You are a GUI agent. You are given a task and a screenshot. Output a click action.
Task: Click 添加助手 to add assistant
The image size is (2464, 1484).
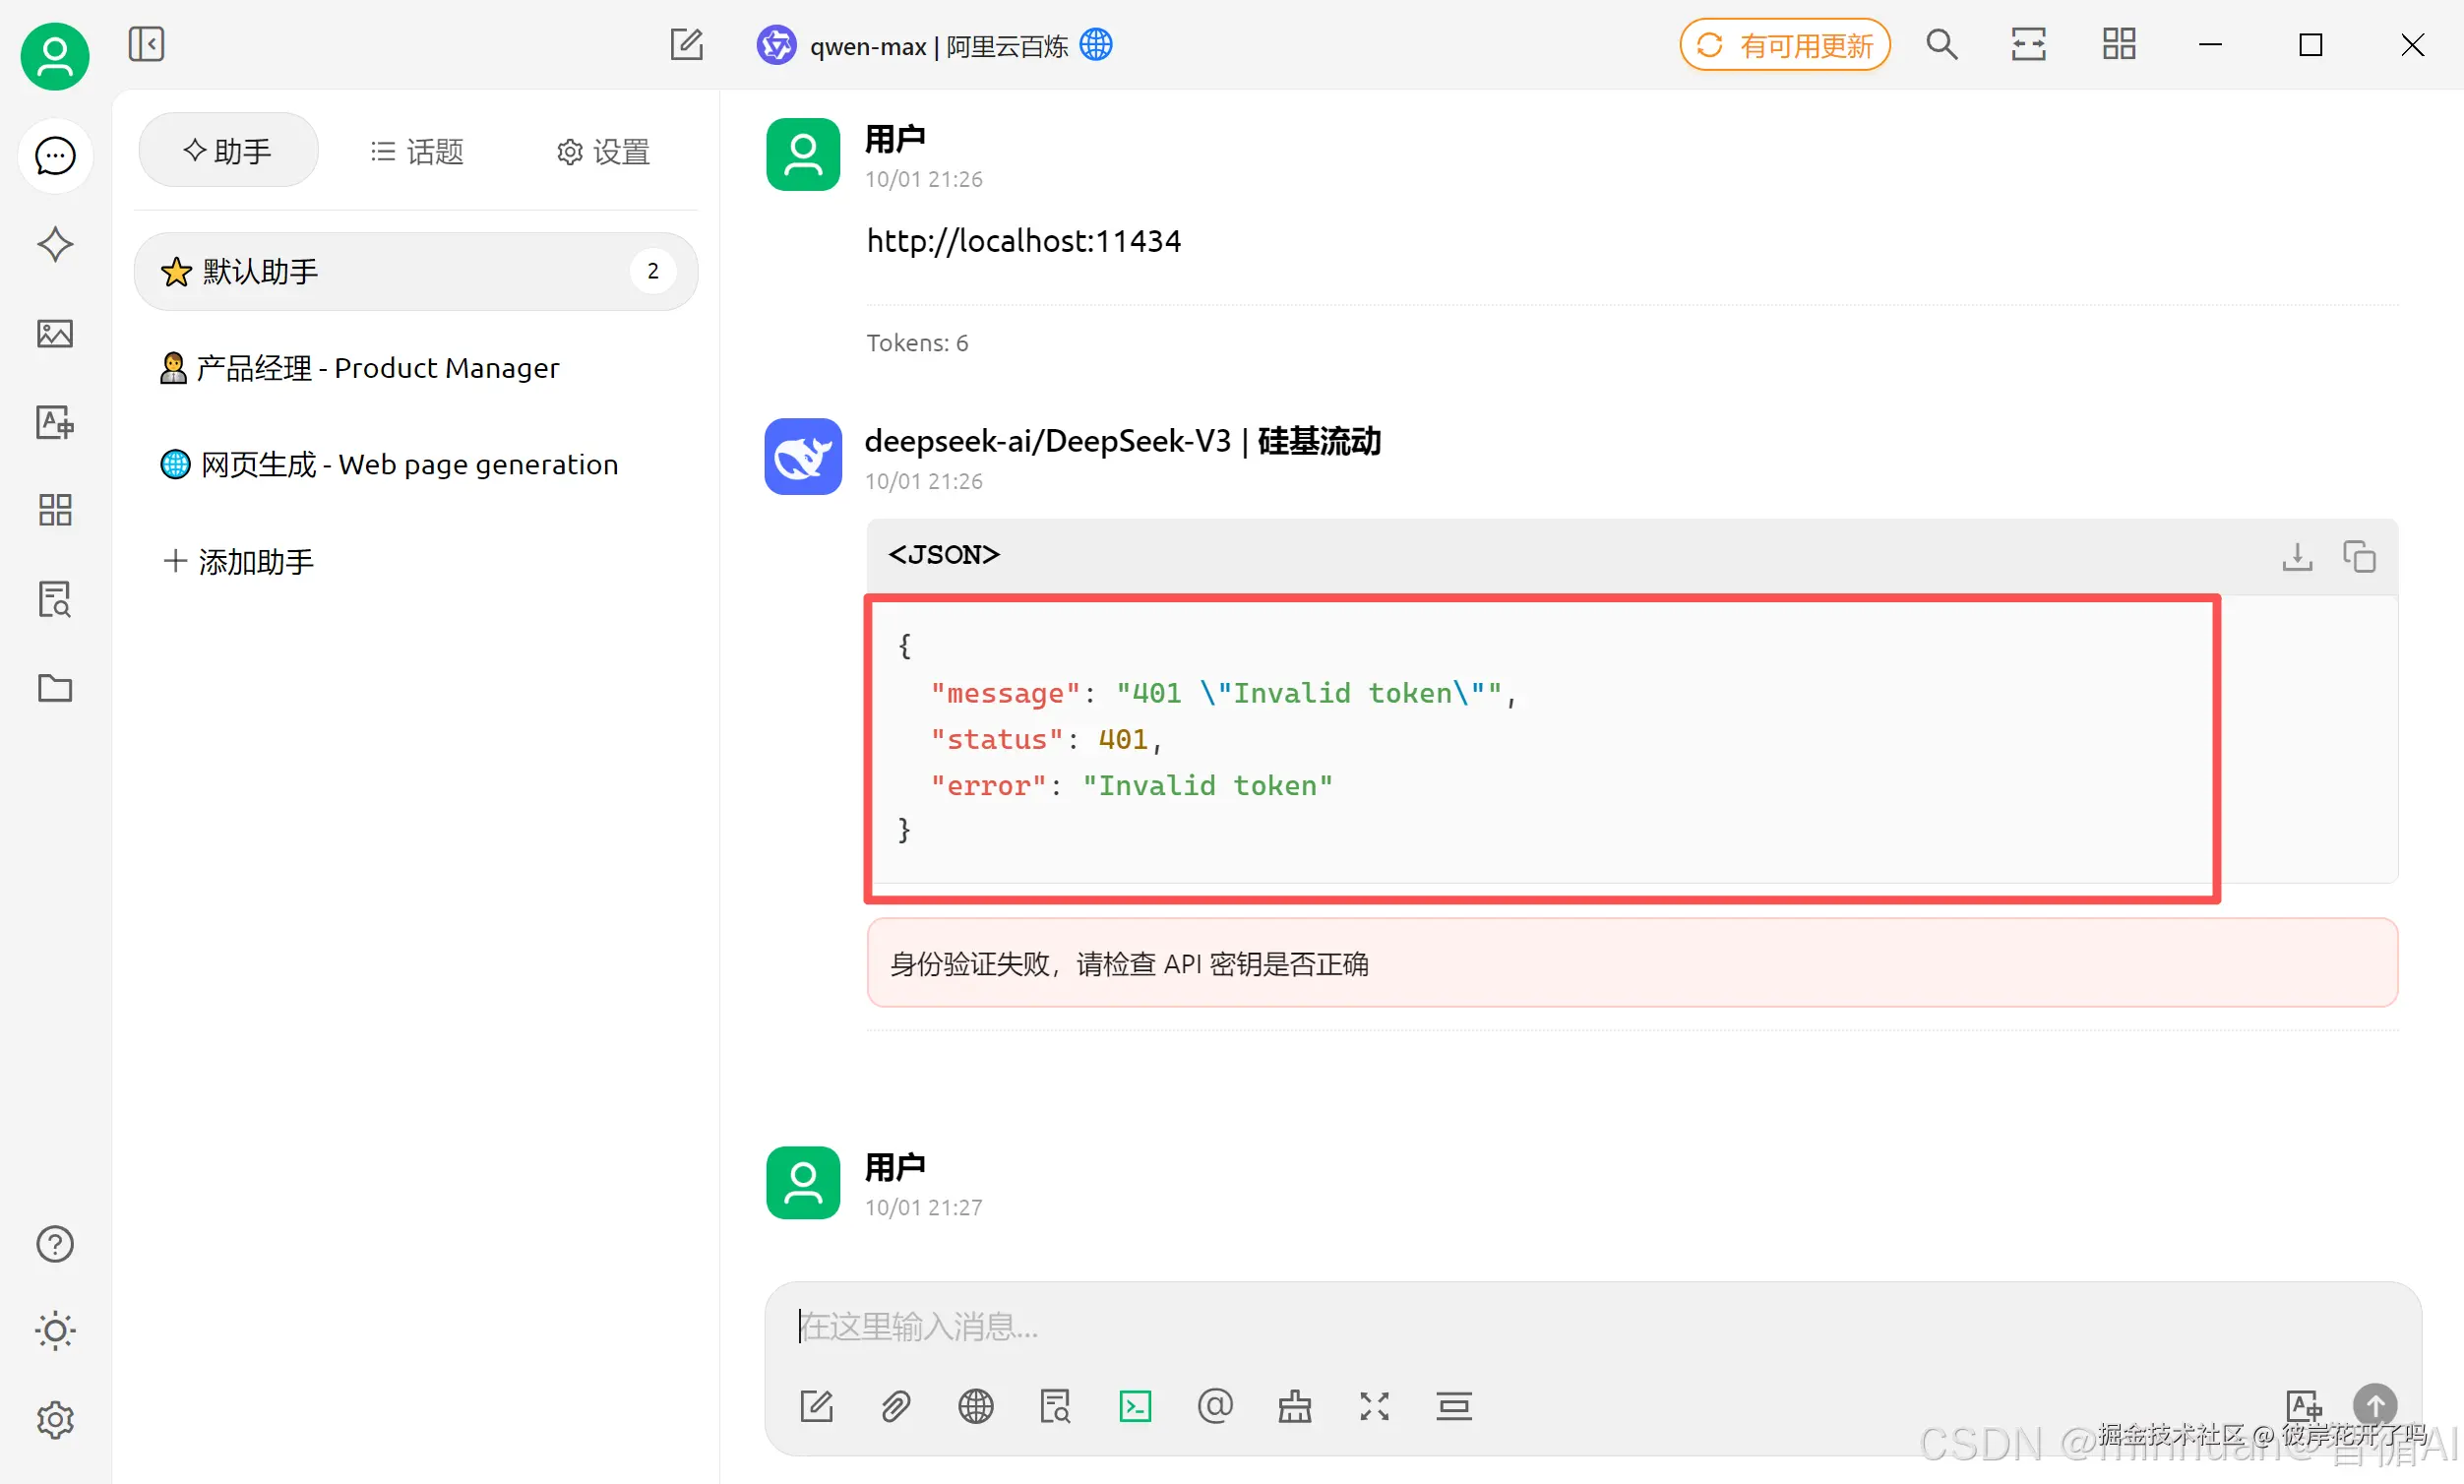[x=239, y=561]
